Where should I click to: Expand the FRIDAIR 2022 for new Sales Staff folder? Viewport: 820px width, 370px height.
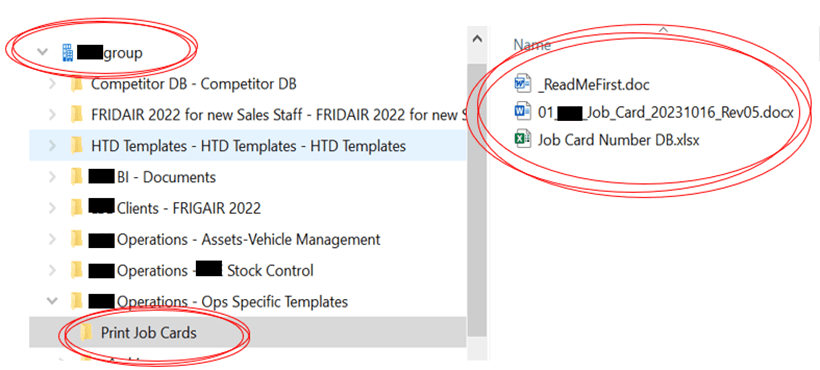coord(52,114)
